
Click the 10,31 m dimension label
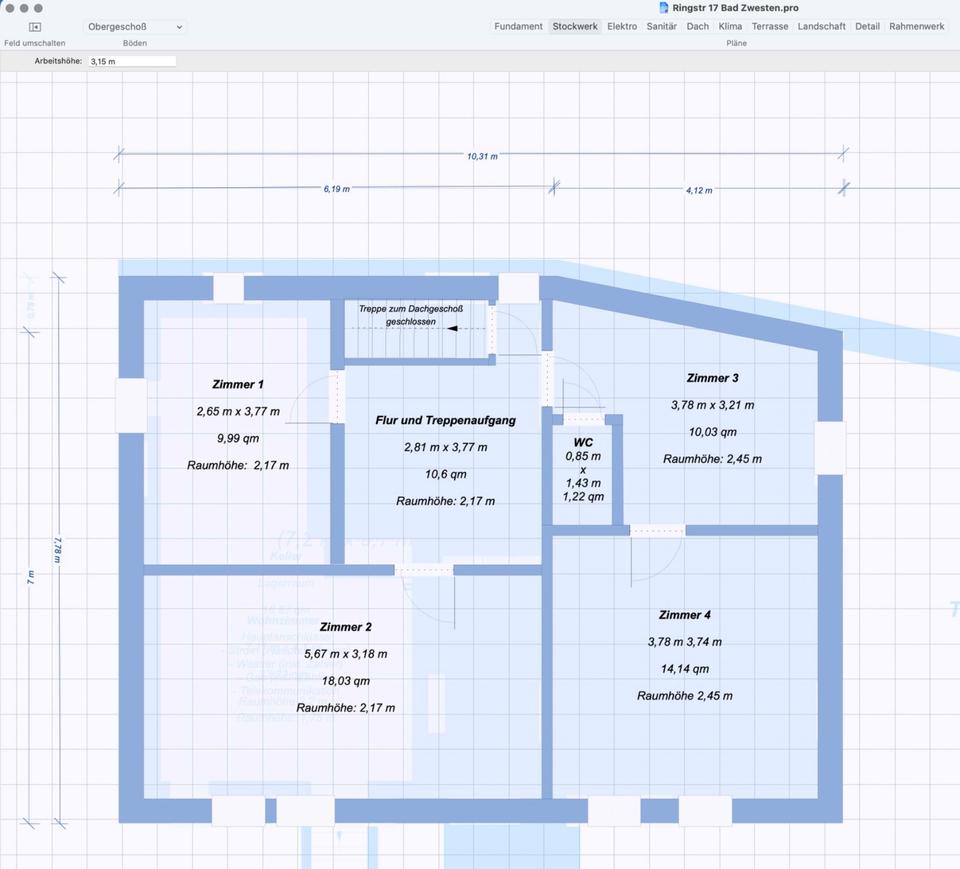click(482, 156)
